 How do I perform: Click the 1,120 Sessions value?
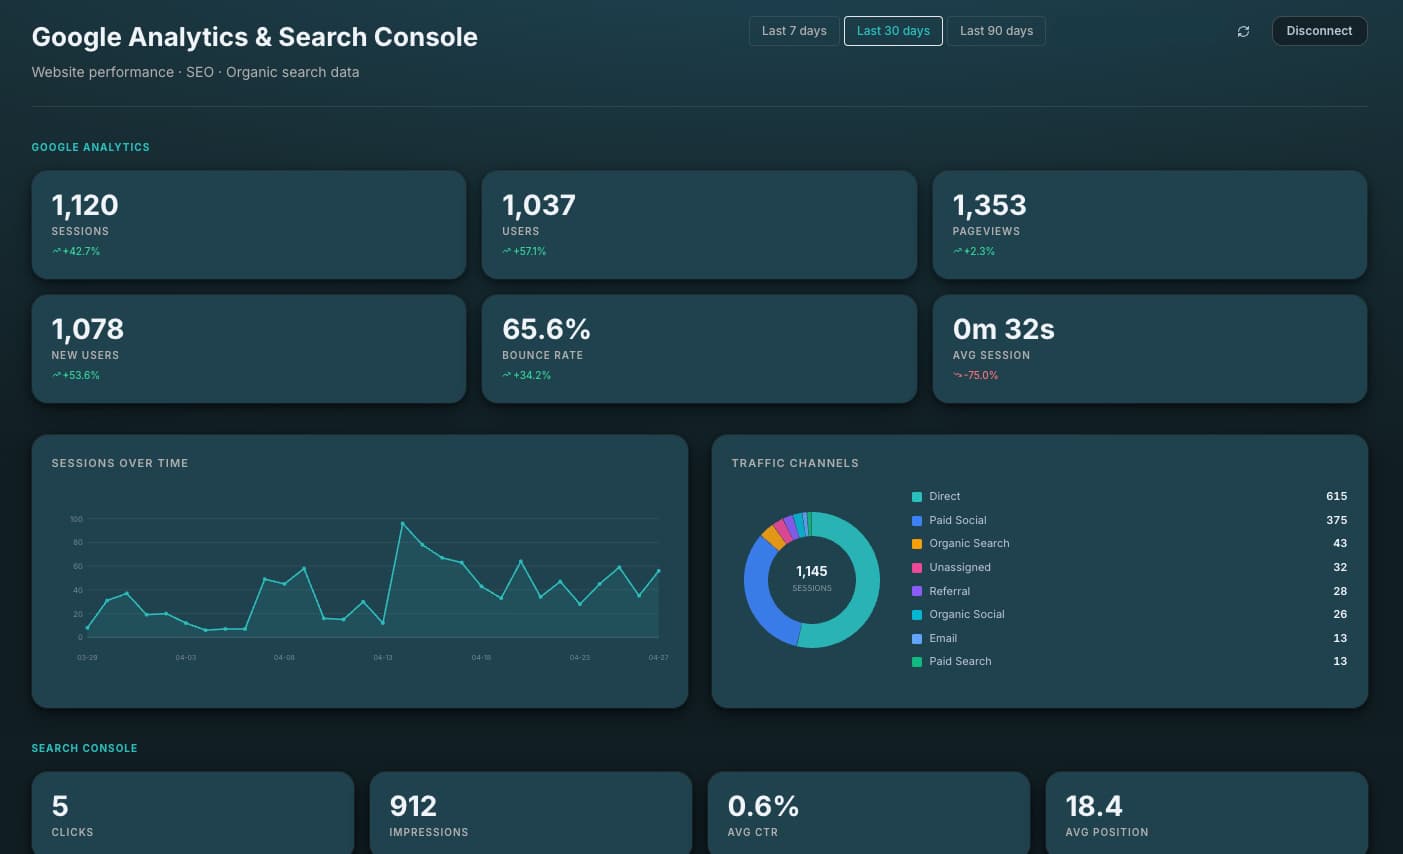click(85, 205)
